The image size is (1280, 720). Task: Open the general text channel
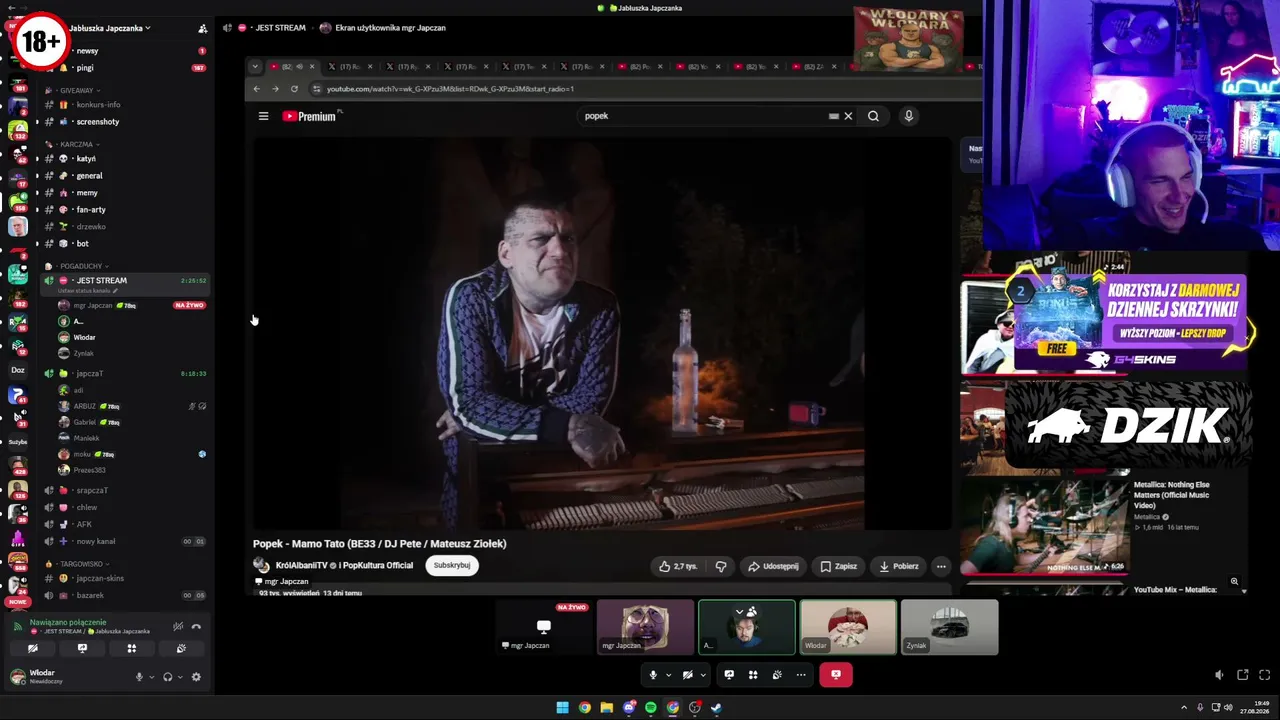click(125, 176)
